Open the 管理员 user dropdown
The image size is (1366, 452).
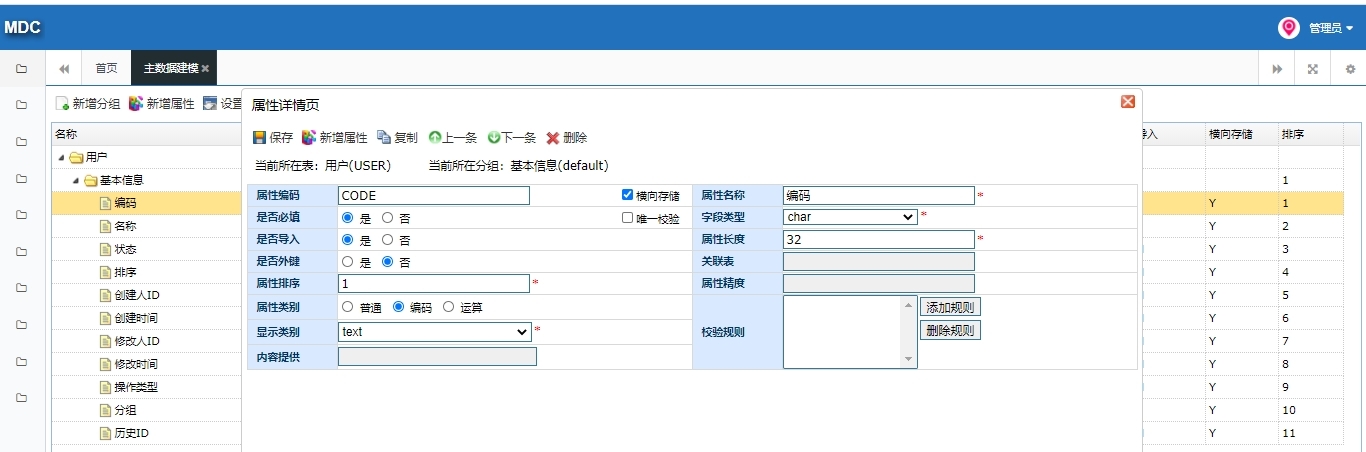click(x=1331, y=28)
